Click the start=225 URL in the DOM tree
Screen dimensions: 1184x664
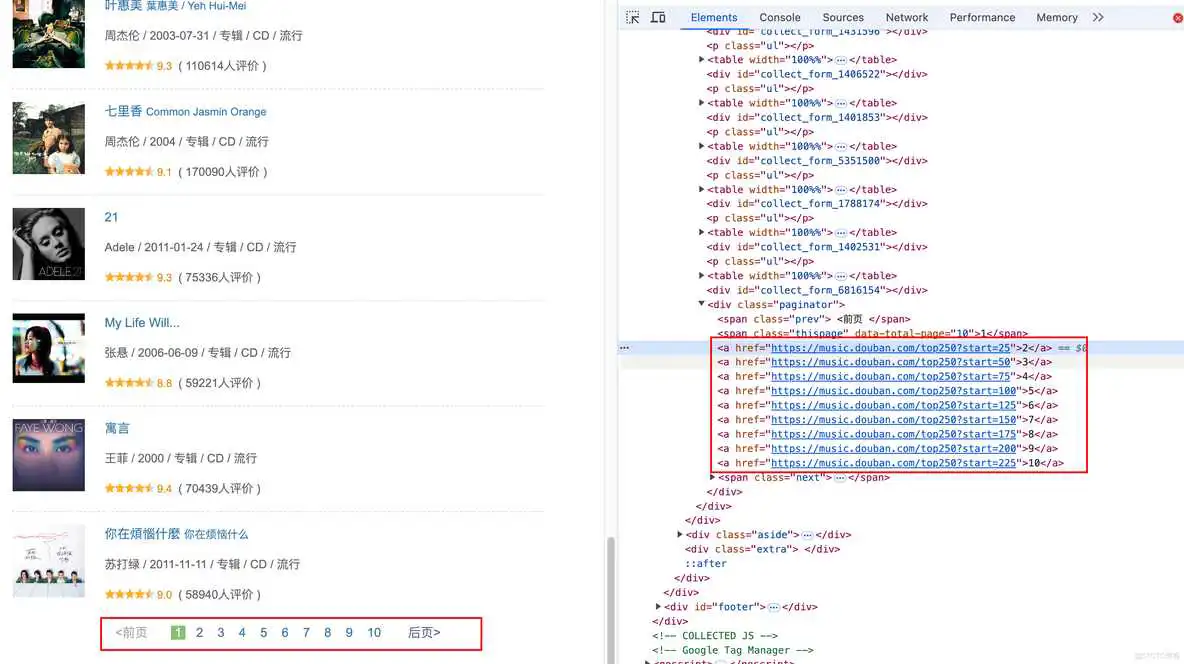point(895,462)
